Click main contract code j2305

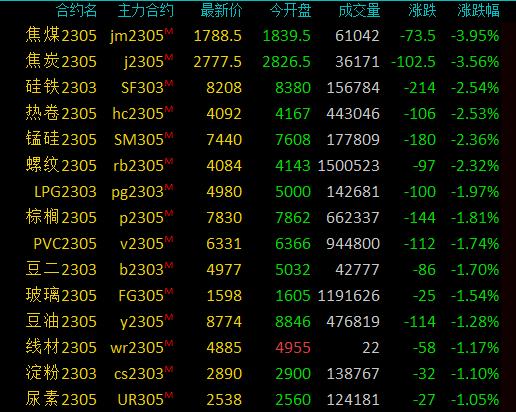144,62
